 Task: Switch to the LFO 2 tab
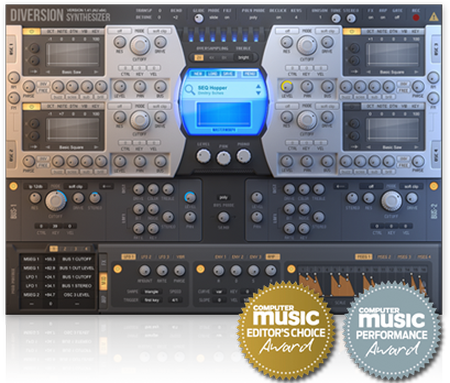[x=146, y=257]
